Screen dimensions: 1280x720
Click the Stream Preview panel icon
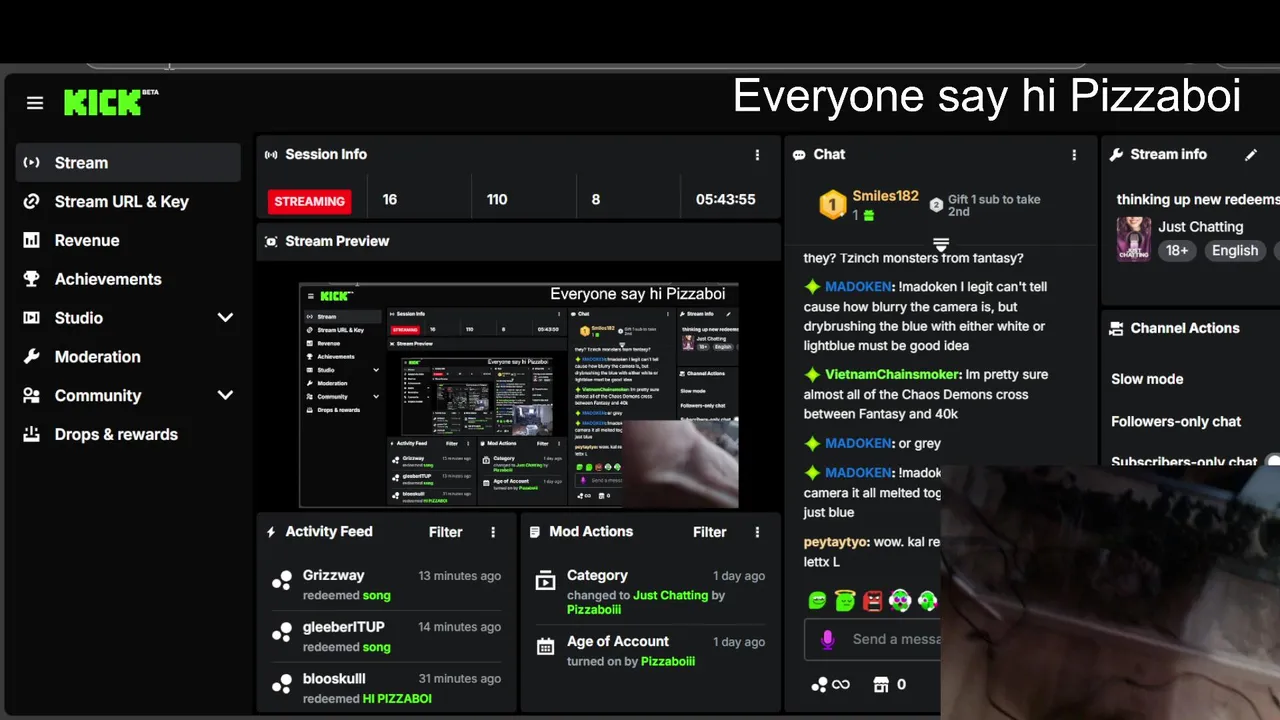271,242
